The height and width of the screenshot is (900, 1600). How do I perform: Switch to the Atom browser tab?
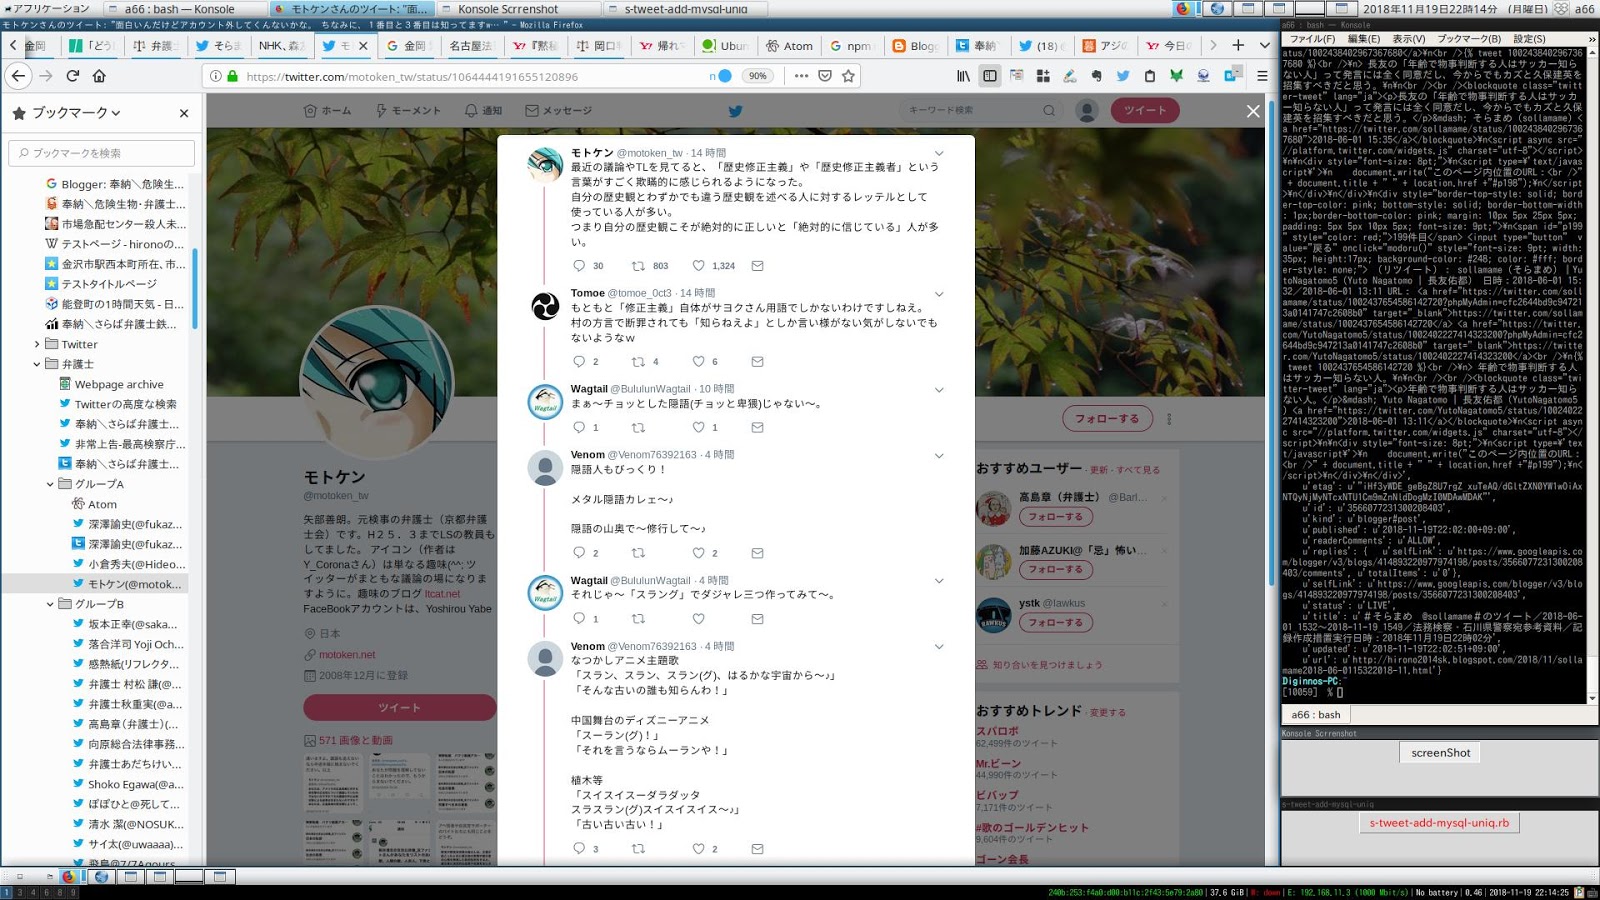click(x=789, y=45)
